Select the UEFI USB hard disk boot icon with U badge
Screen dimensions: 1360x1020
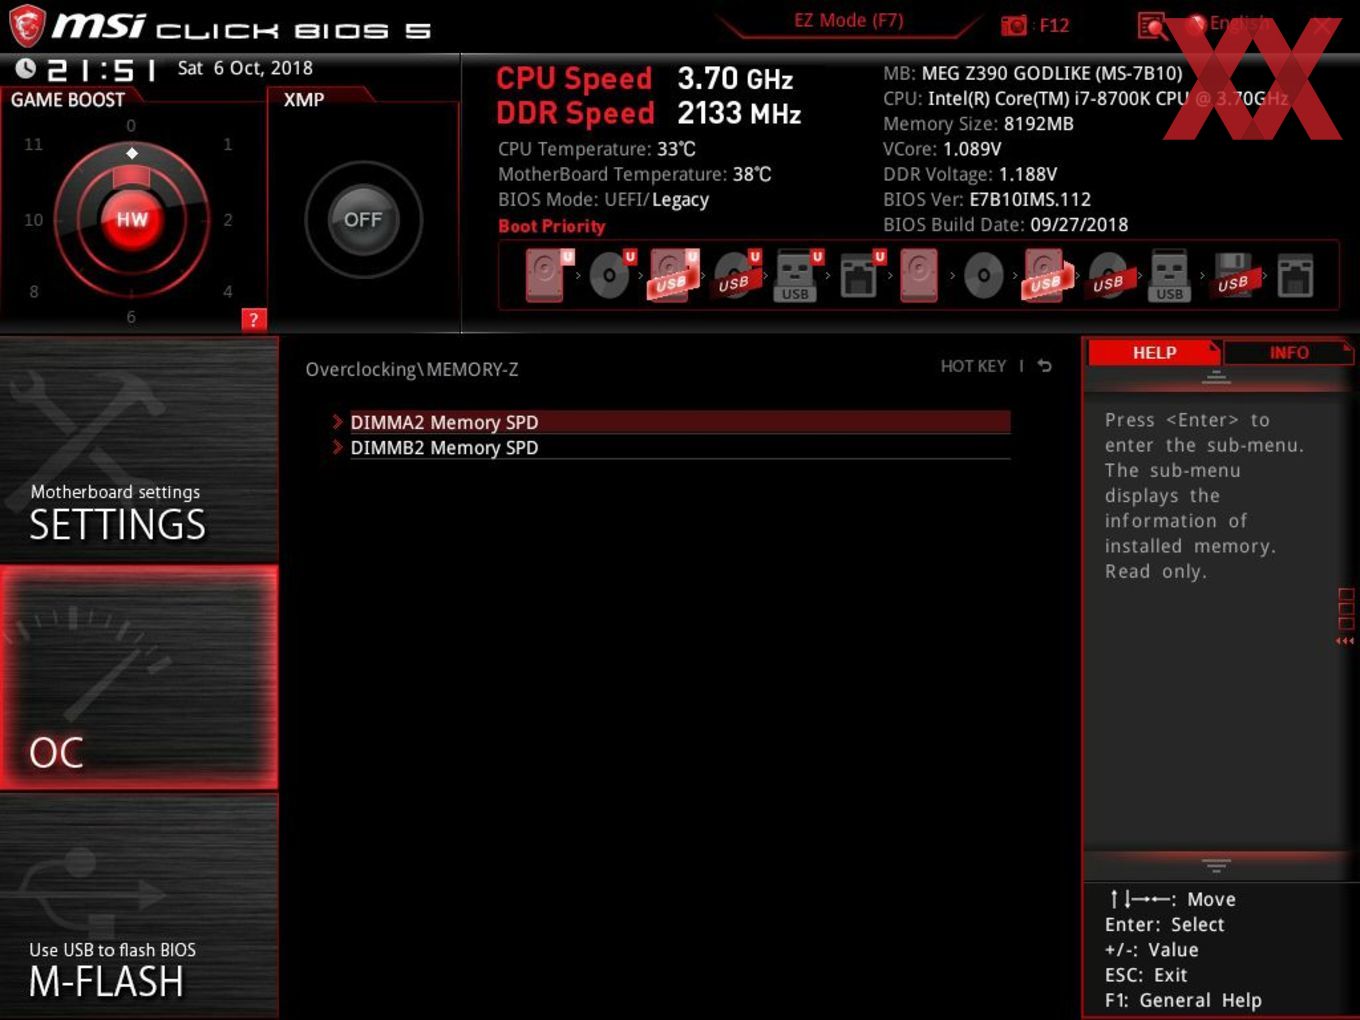click(x=674, y=275)
